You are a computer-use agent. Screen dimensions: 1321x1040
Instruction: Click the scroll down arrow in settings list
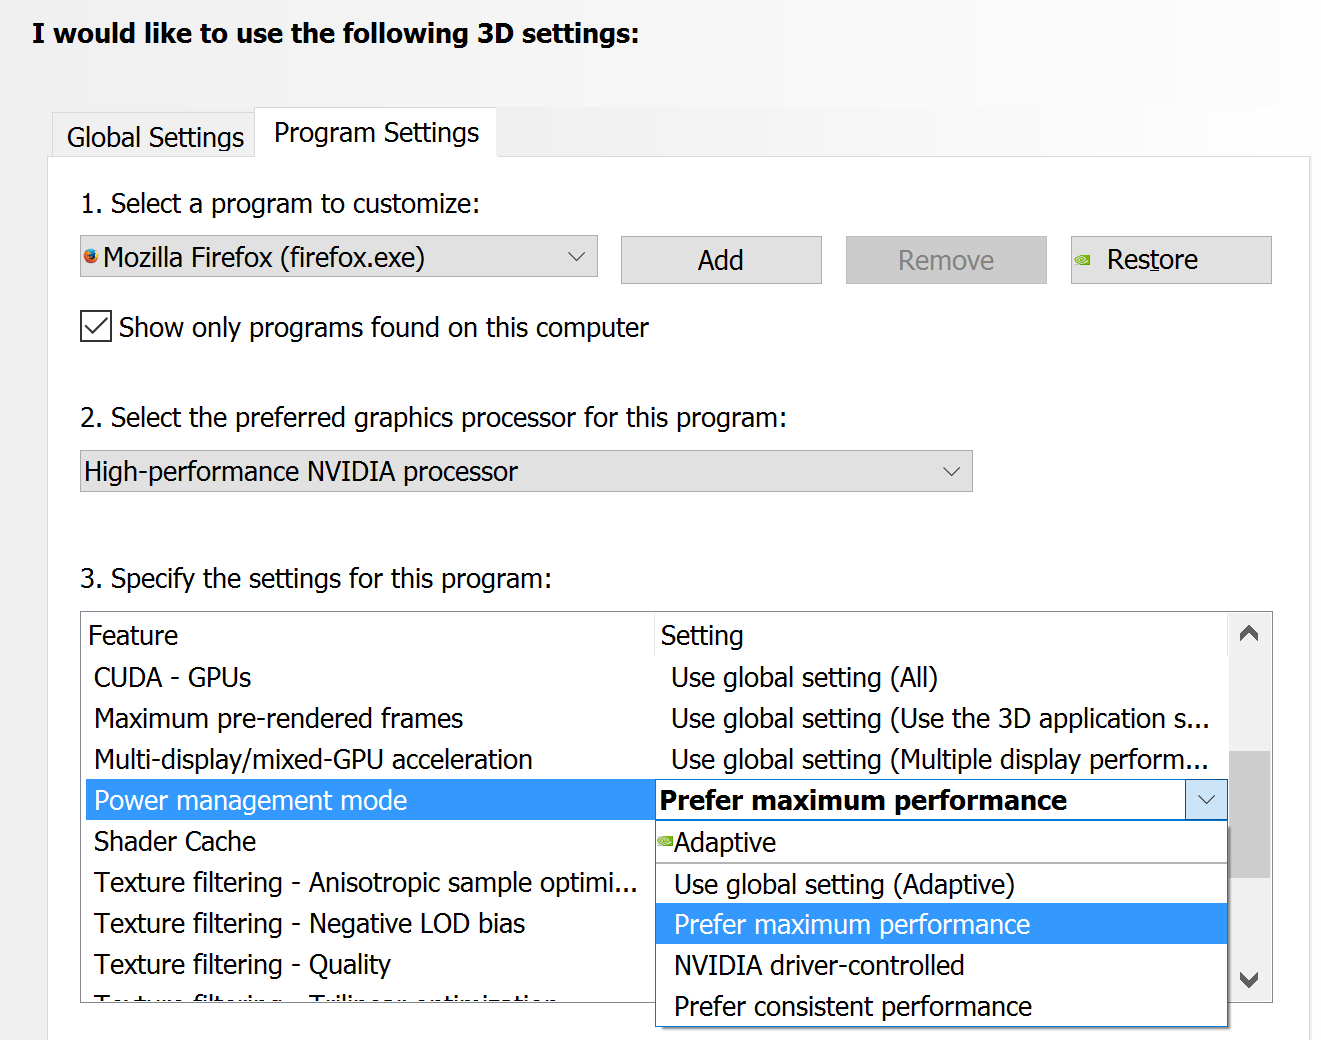point(1249,980)
